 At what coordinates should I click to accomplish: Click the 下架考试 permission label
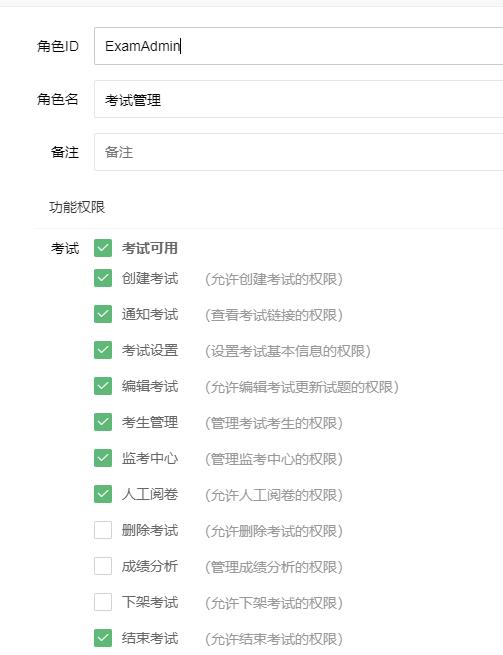click(x=150, y=602)
